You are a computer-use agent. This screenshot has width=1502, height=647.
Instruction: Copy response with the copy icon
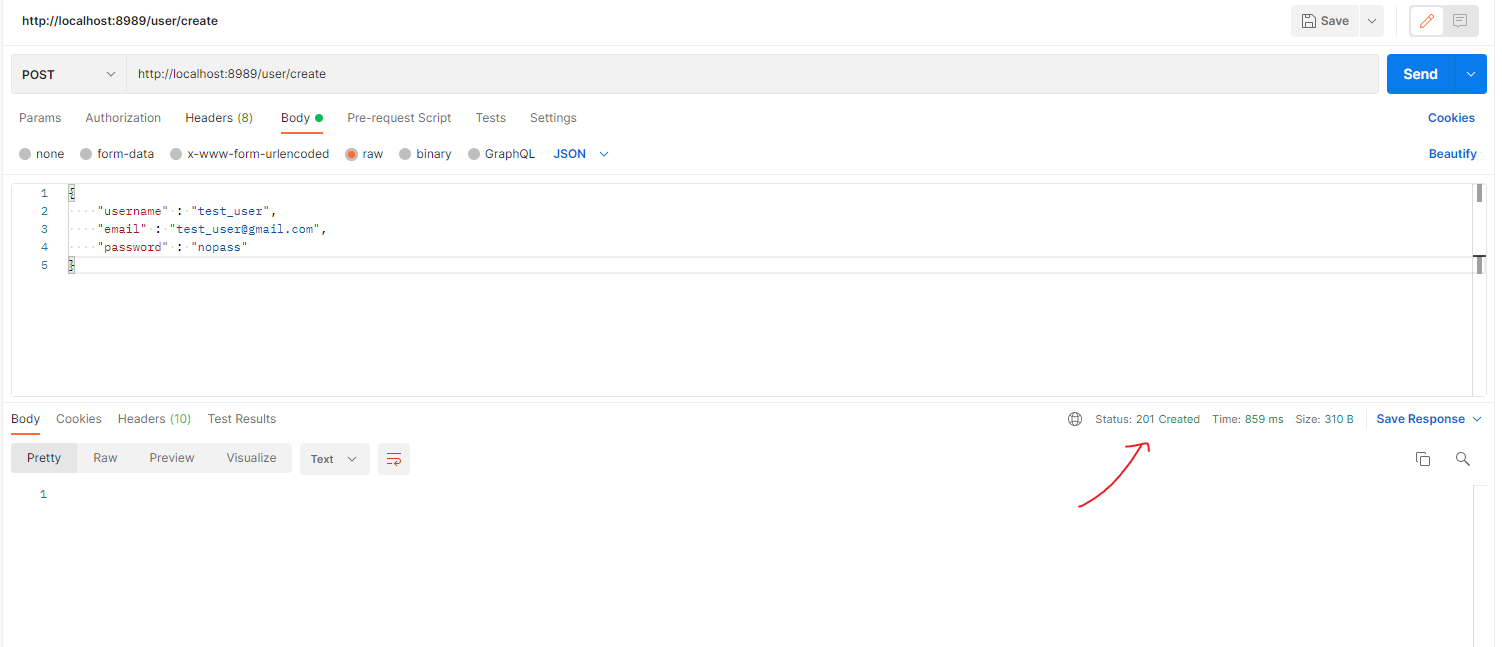click(x=1423, y=459)
